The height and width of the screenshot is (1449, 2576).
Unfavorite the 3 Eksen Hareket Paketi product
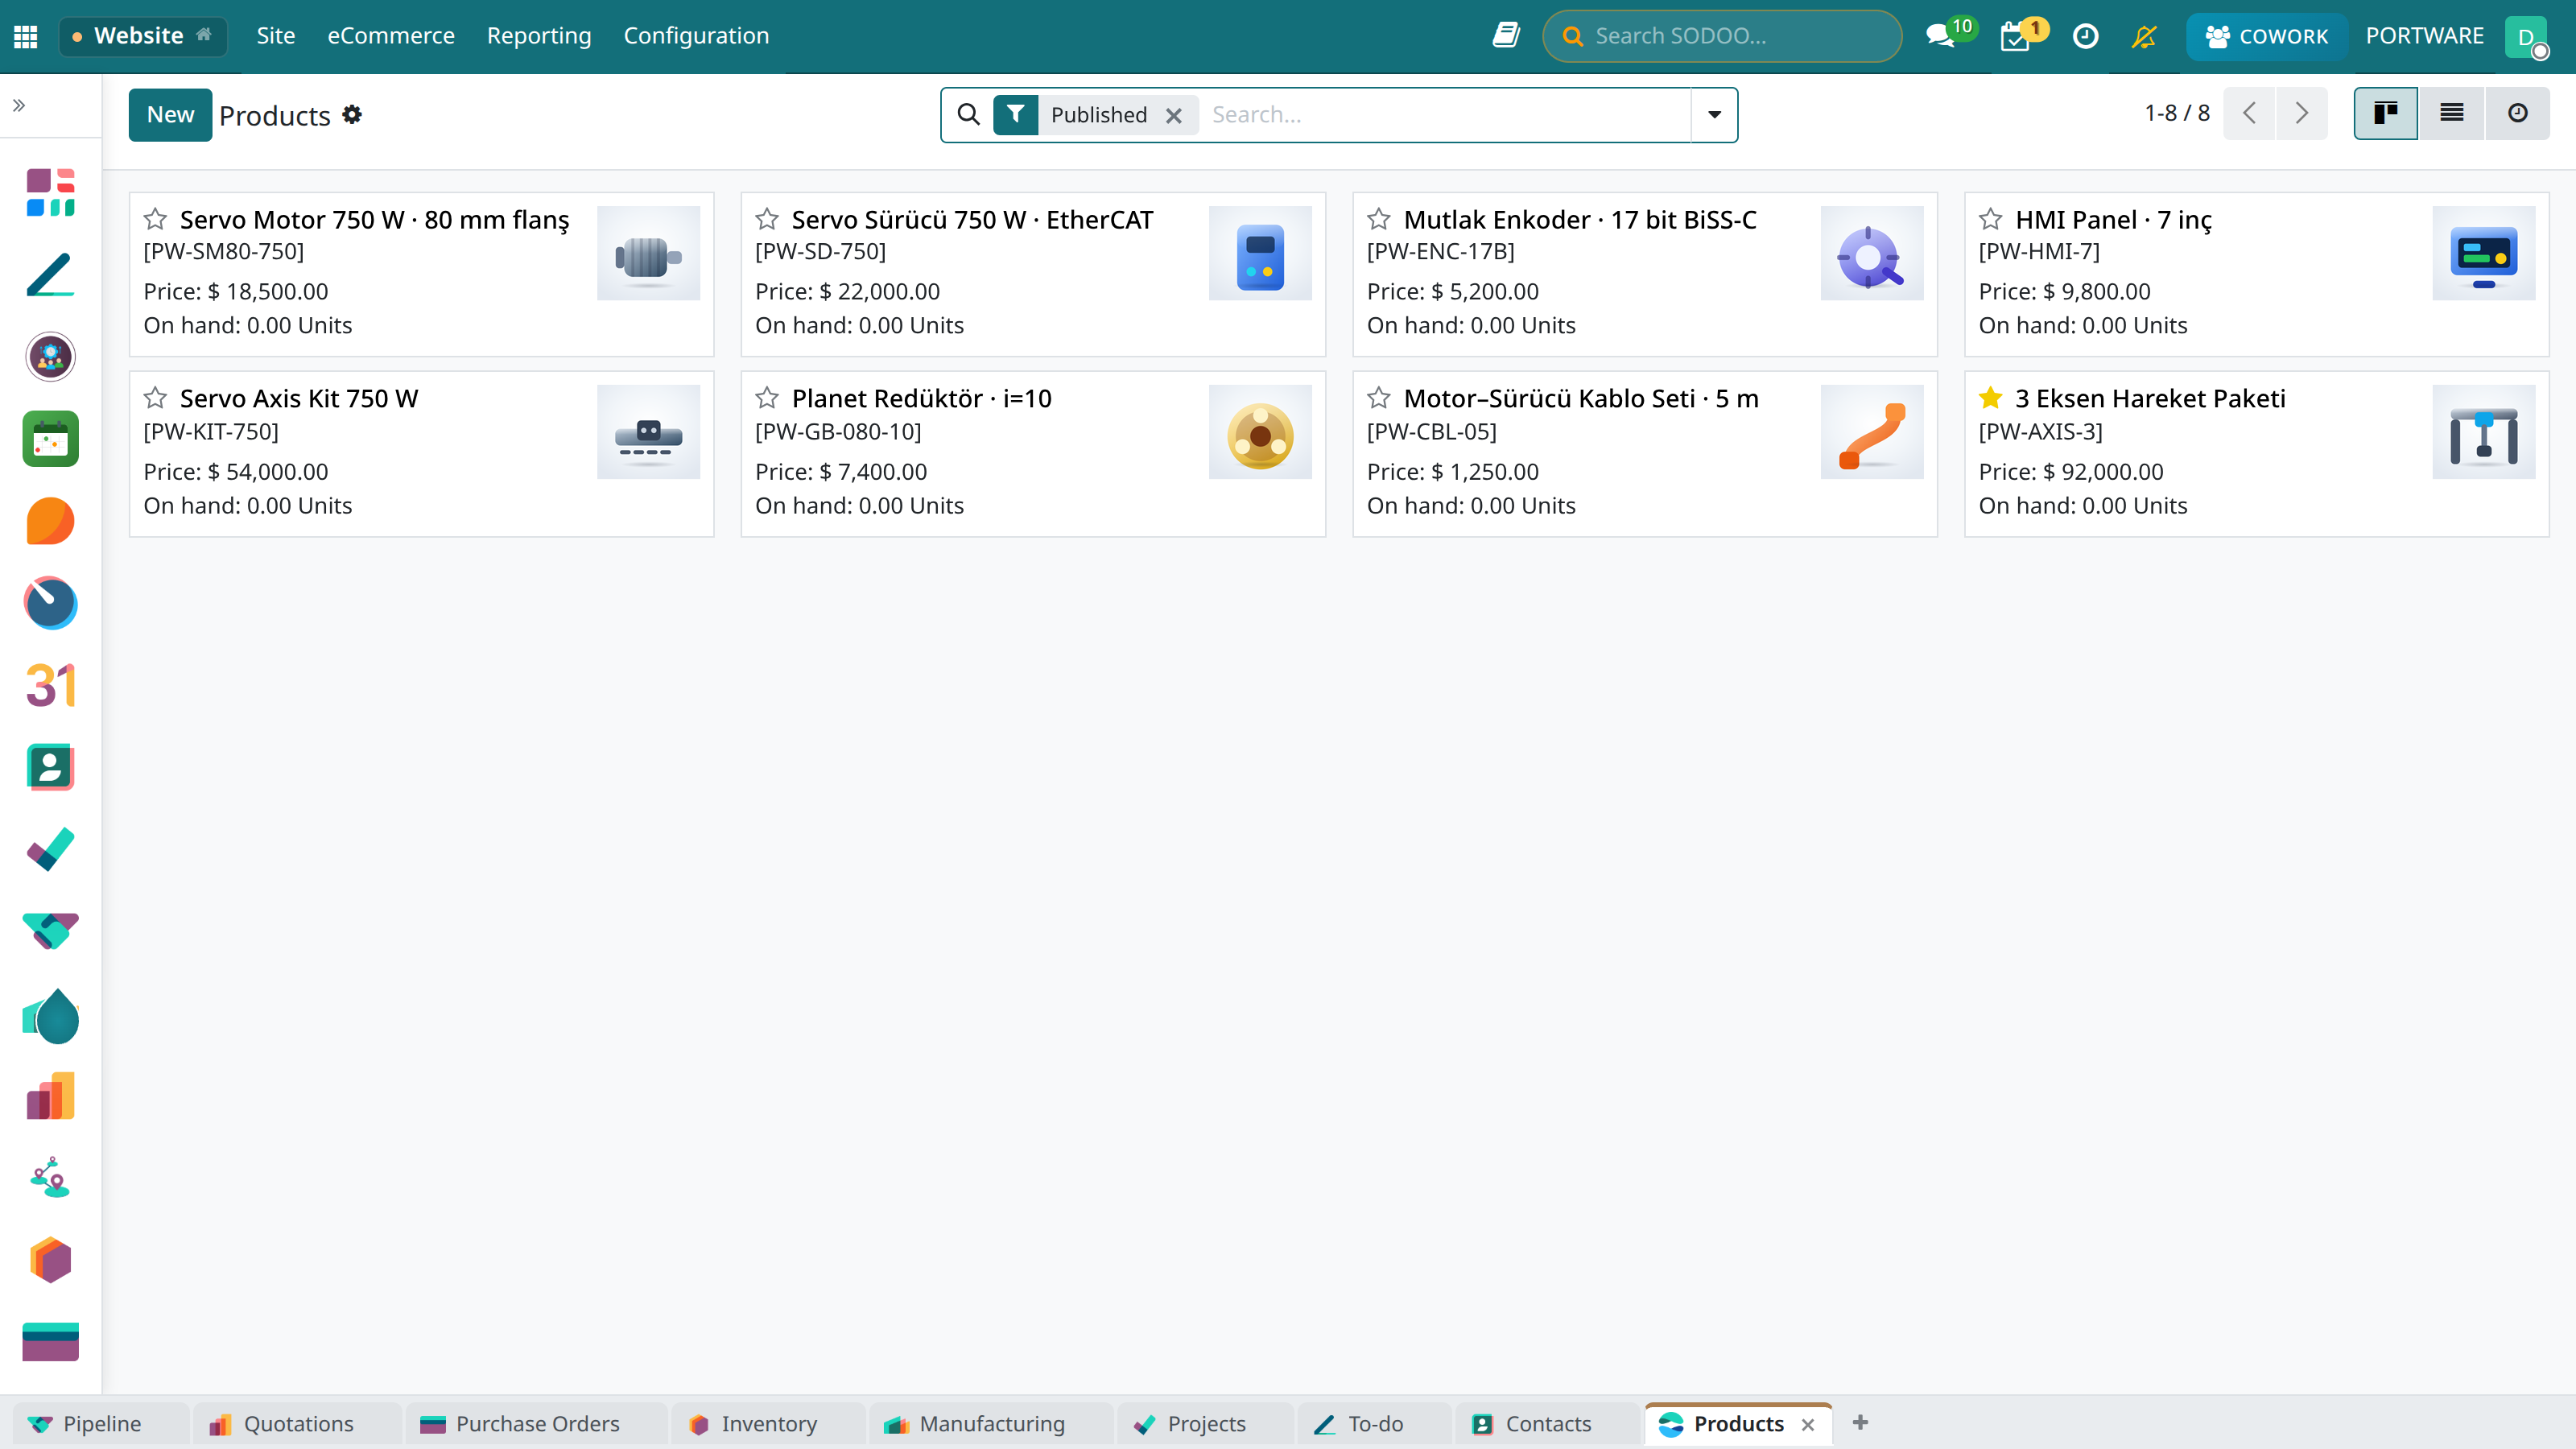[x=1991, y=398]
